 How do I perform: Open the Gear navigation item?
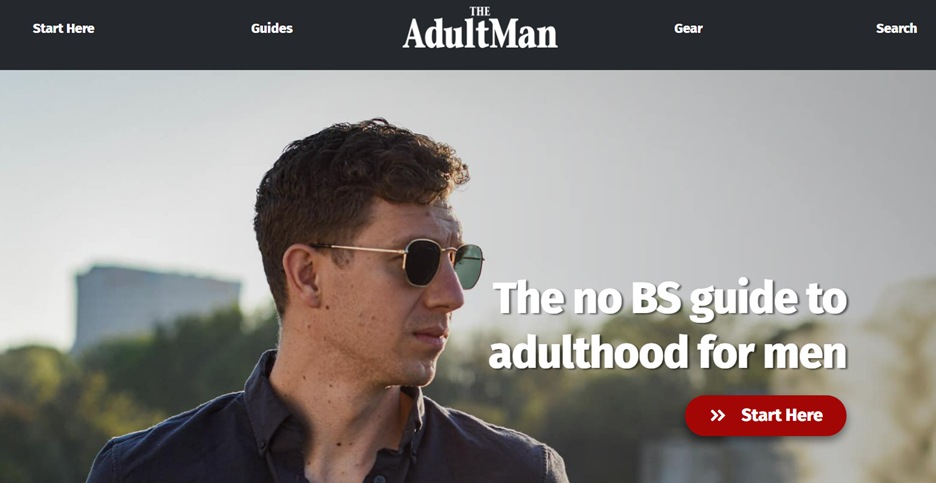point(688,28)
